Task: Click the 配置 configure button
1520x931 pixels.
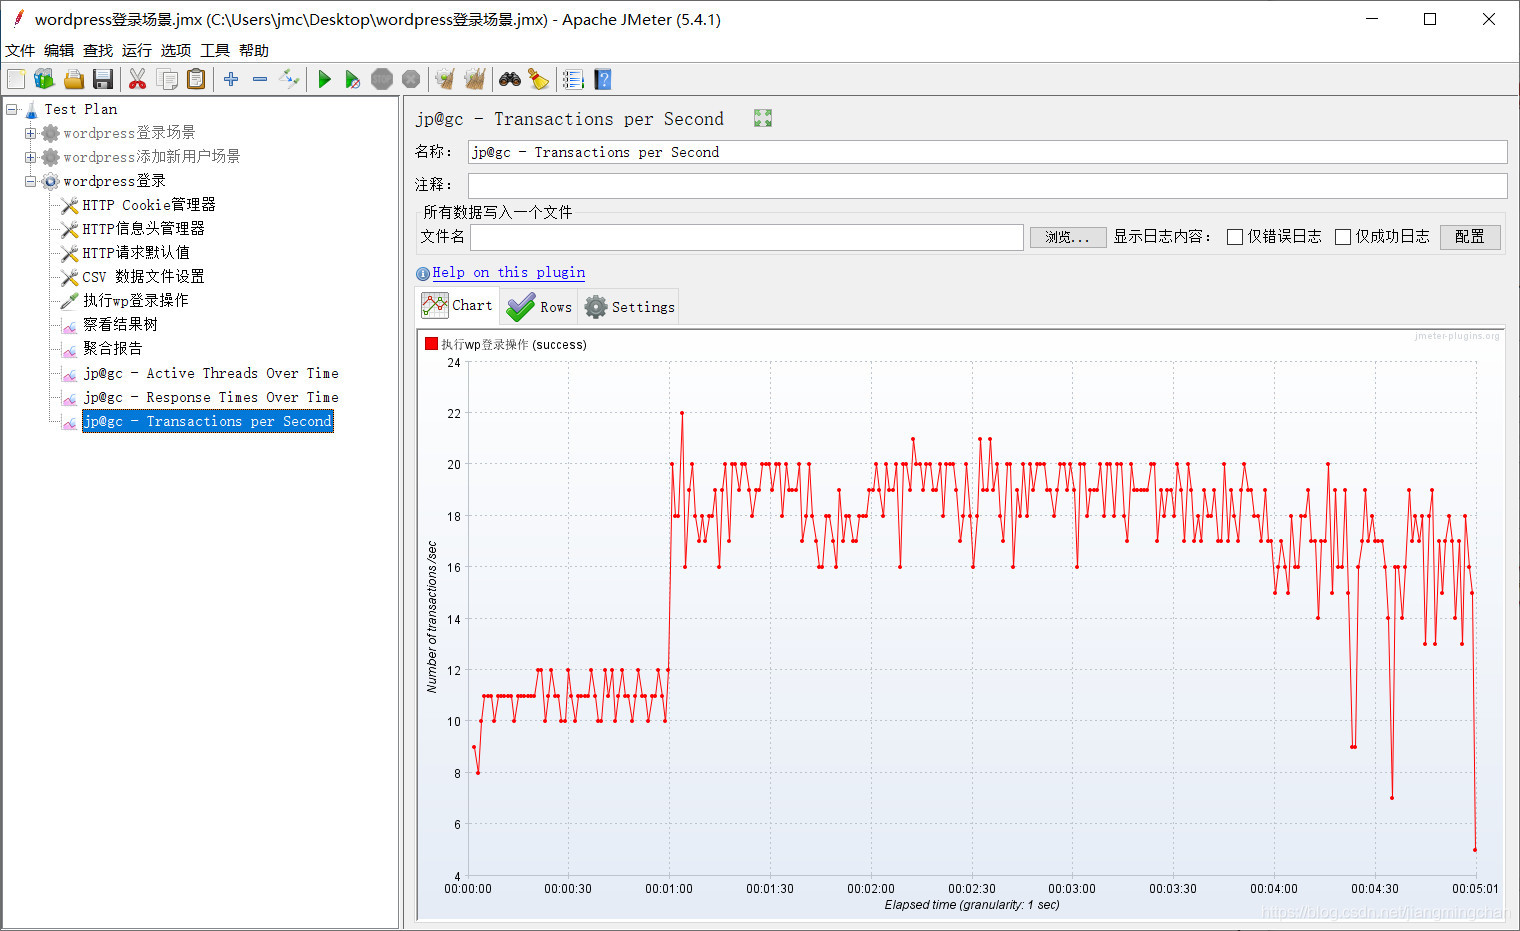Action: pos(1470,237)
